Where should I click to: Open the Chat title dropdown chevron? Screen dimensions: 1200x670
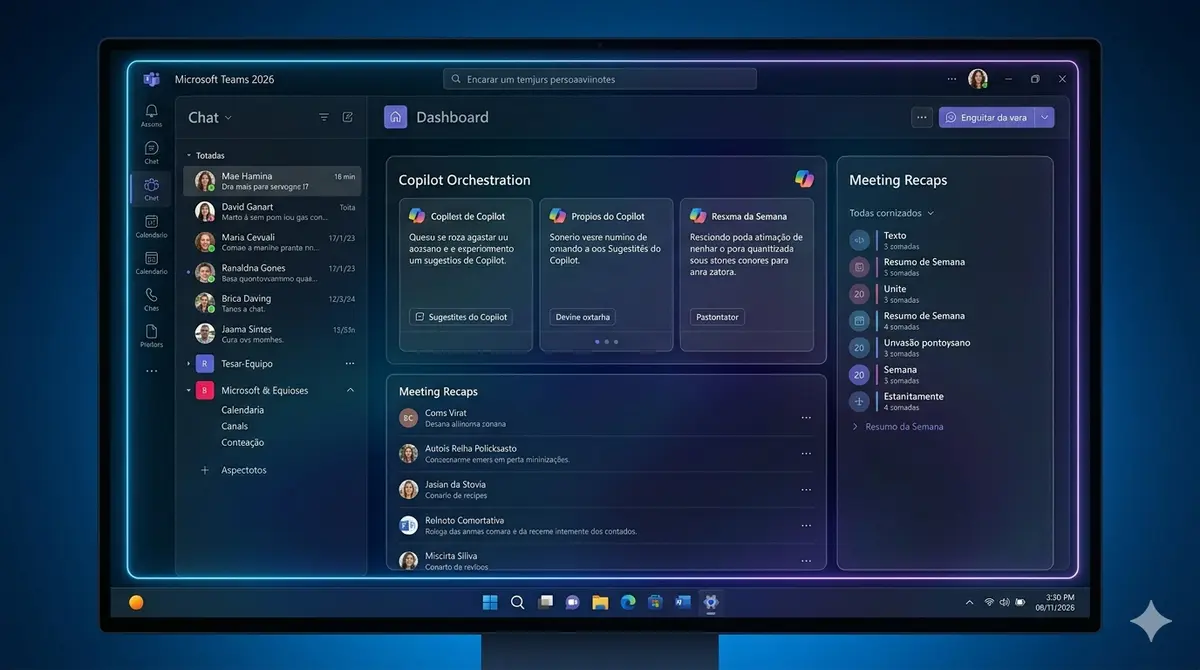[228, 118]
